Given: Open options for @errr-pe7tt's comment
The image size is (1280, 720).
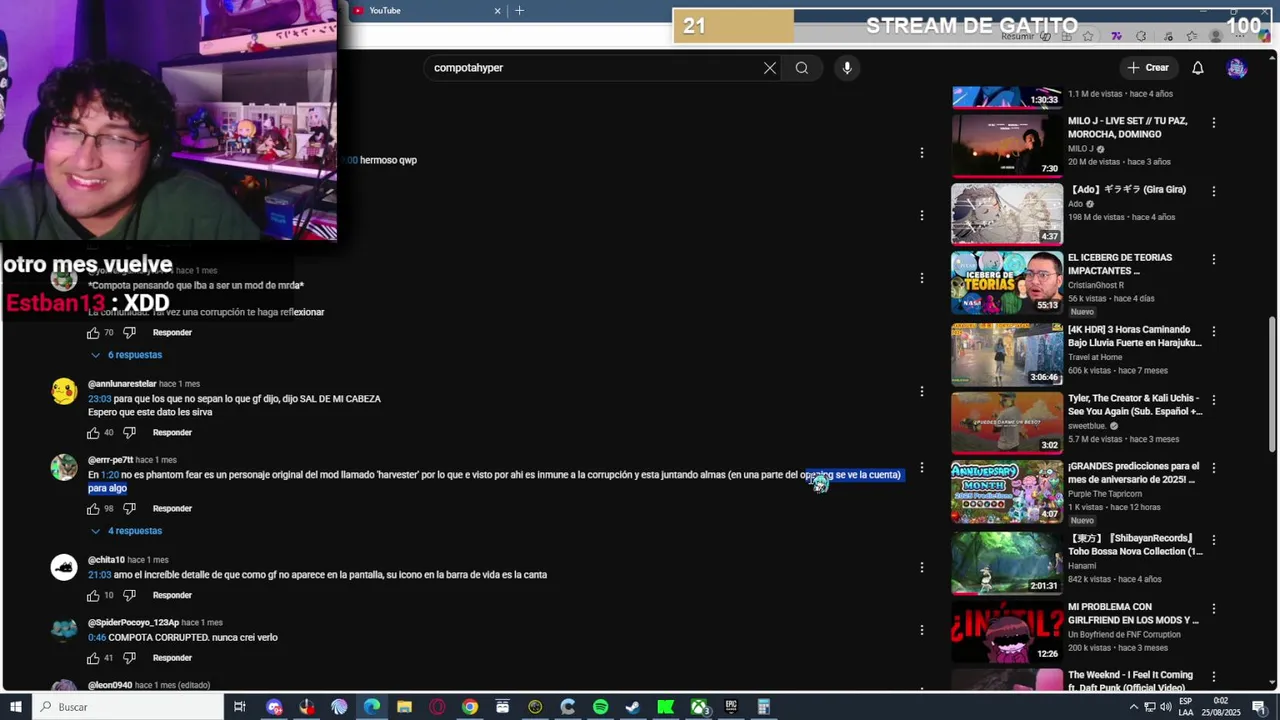Looking at the screenshot, I should pos(922,467).
